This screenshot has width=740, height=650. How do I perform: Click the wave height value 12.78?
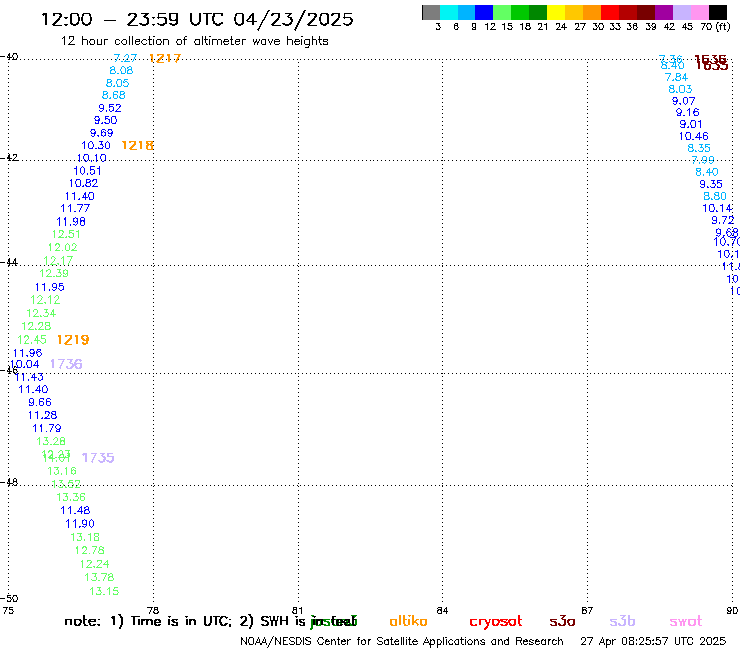coord(90,550)
